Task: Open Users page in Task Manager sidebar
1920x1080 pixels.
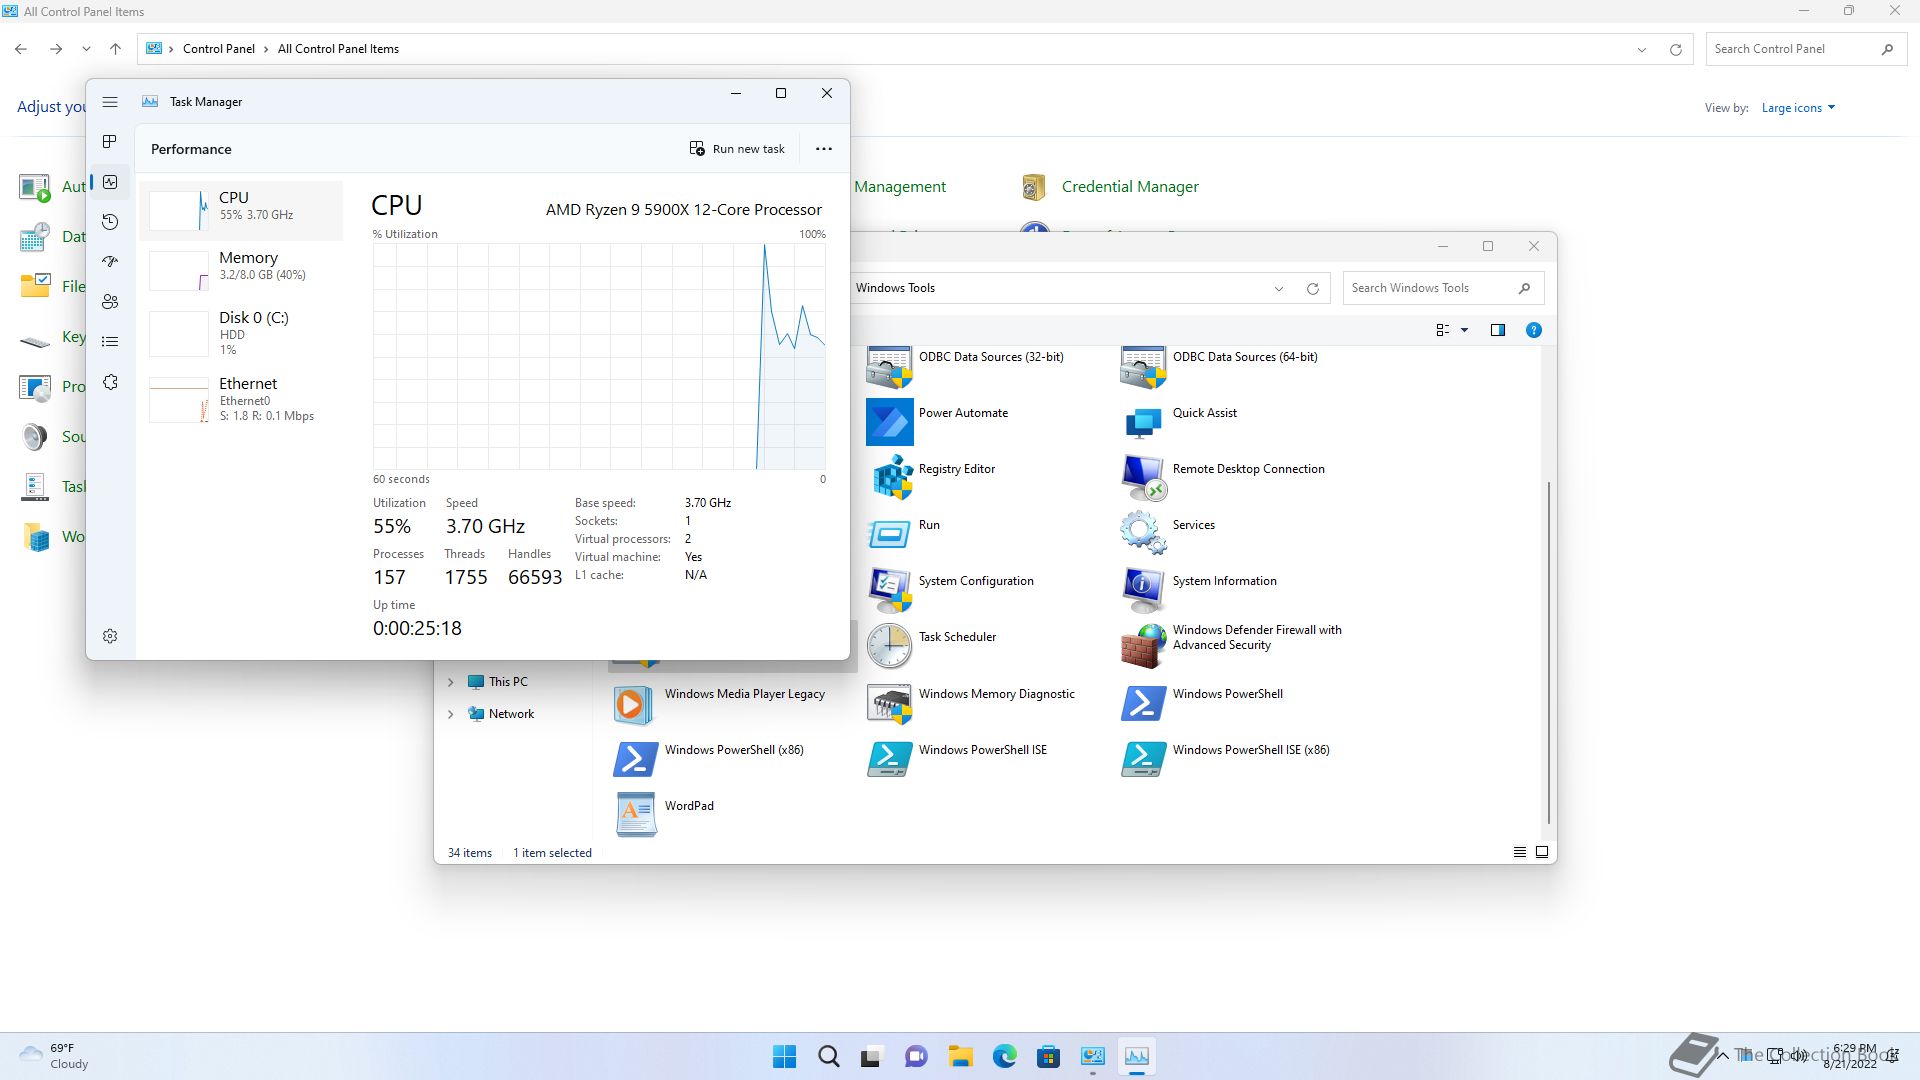Action: tap(110, 302)
